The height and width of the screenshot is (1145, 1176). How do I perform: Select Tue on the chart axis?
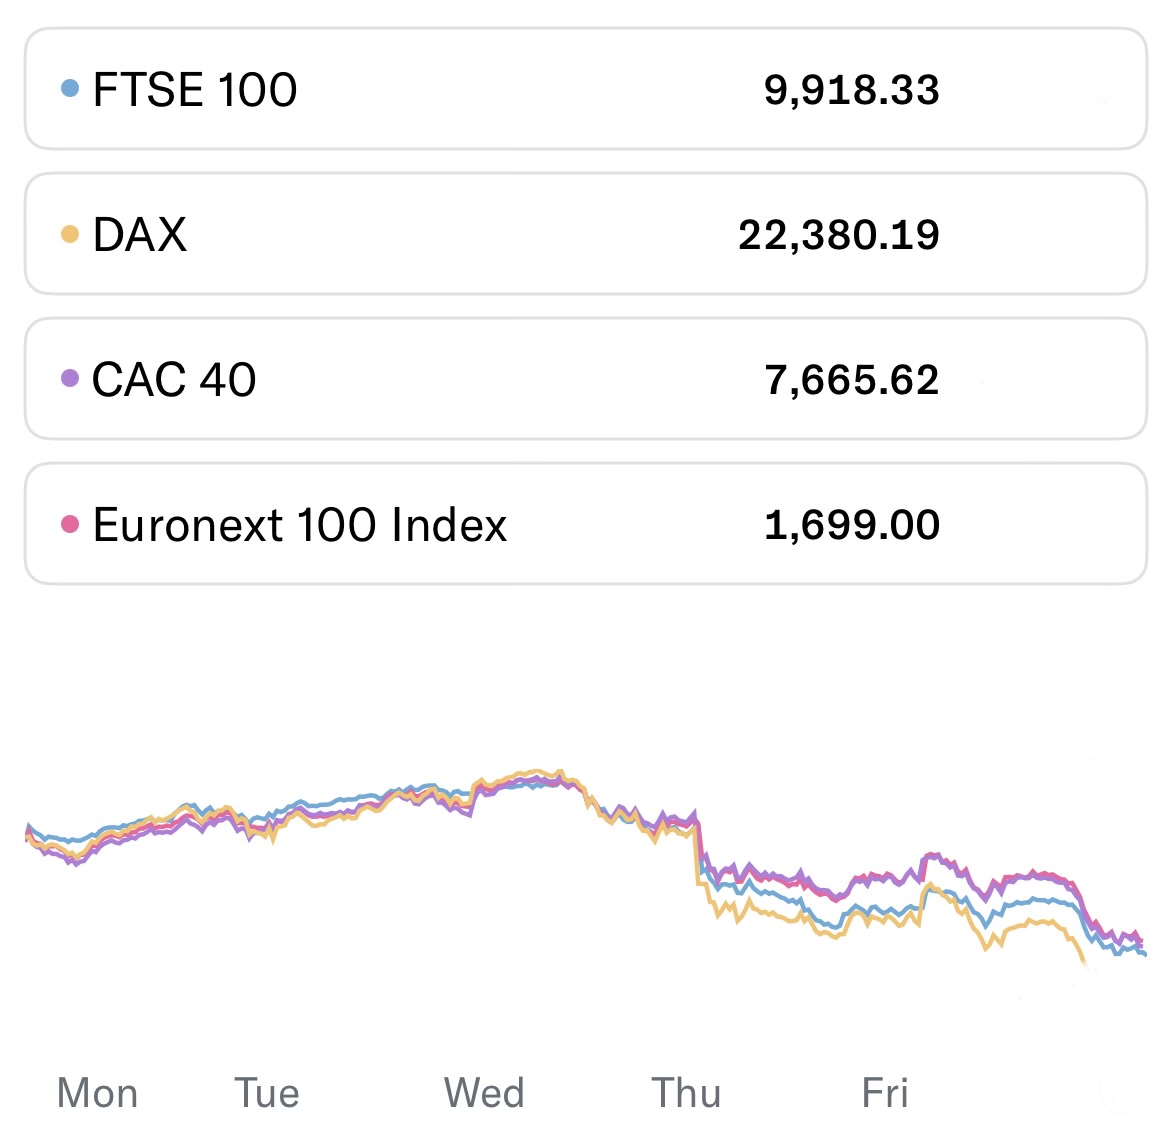pos(267,1093)
